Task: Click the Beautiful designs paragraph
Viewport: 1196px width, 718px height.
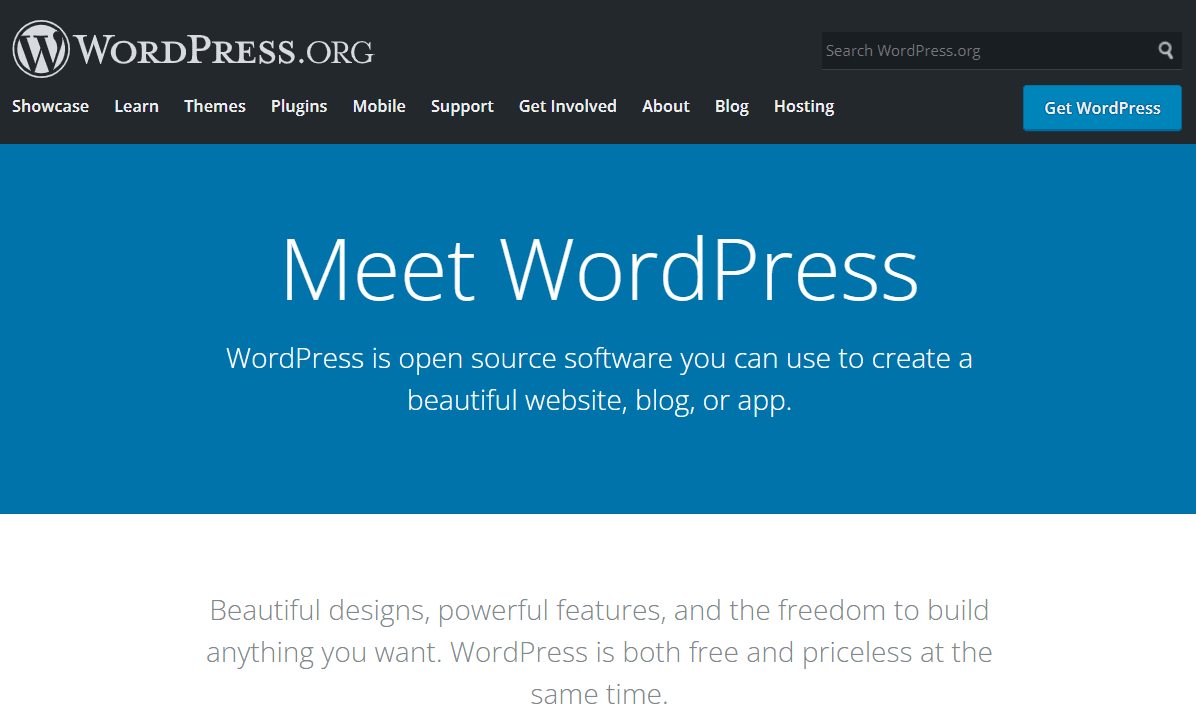Action: 599,650
